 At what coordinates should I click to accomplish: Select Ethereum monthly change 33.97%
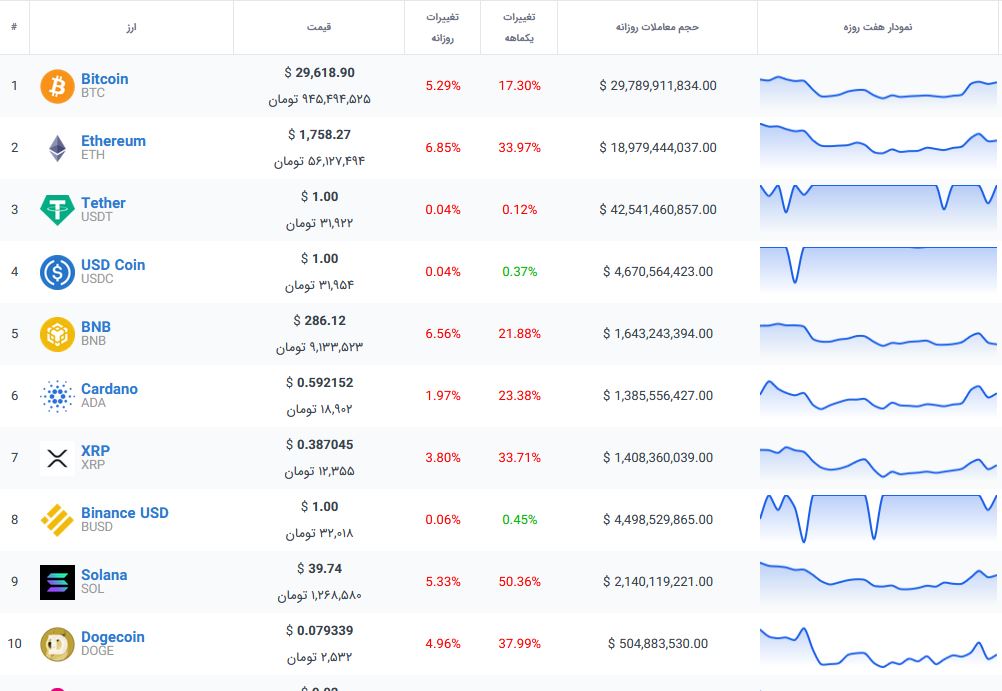pos(520,148)
